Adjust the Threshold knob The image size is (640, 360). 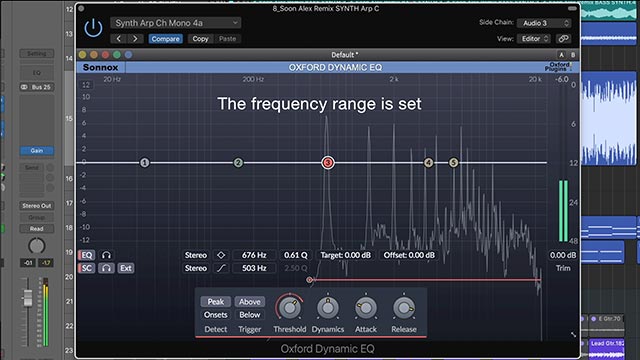pyautogui.click(x=289, y=307)
